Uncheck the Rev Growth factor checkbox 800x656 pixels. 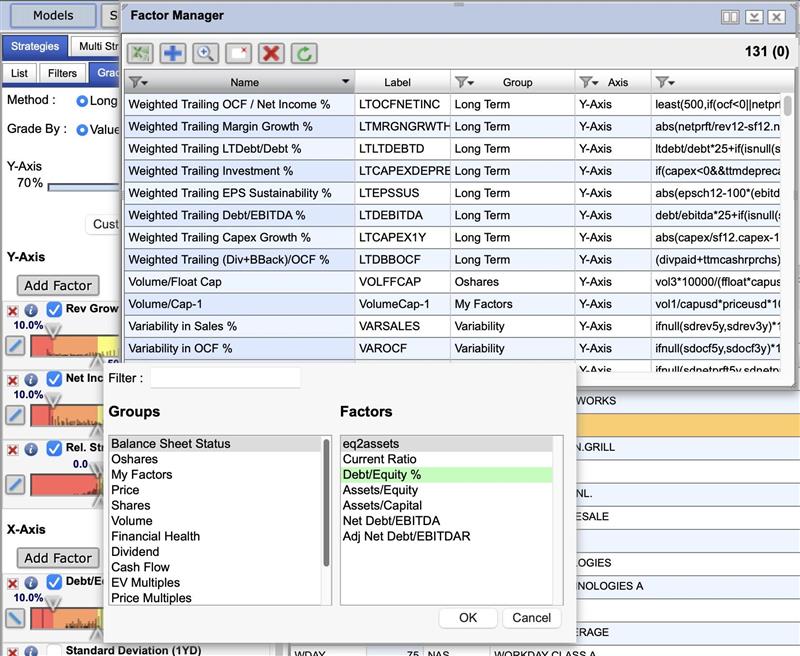(55, 310)
